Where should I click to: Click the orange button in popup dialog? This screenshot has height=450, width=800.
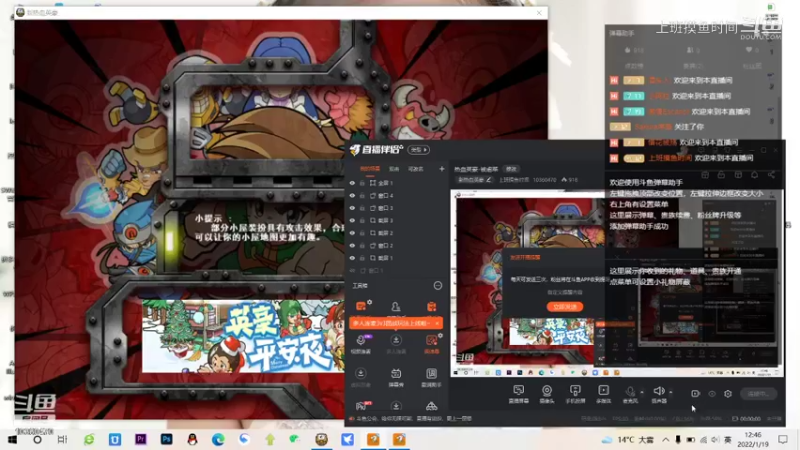565,307
